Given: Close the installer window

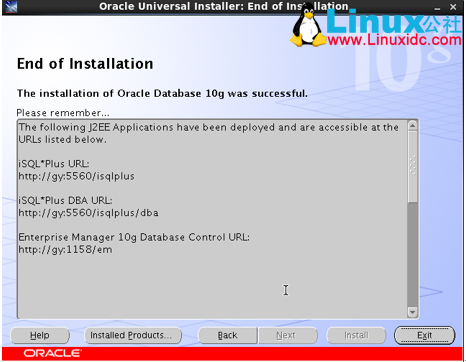Looking at the screenshot, I should click(x=453, y=7).
